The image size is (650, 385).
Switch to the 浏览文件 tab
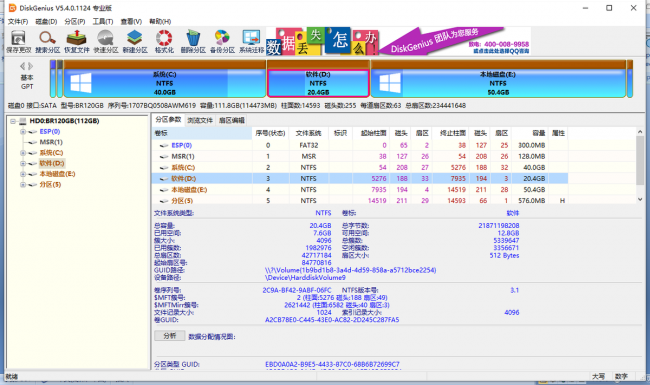(200, 120)
